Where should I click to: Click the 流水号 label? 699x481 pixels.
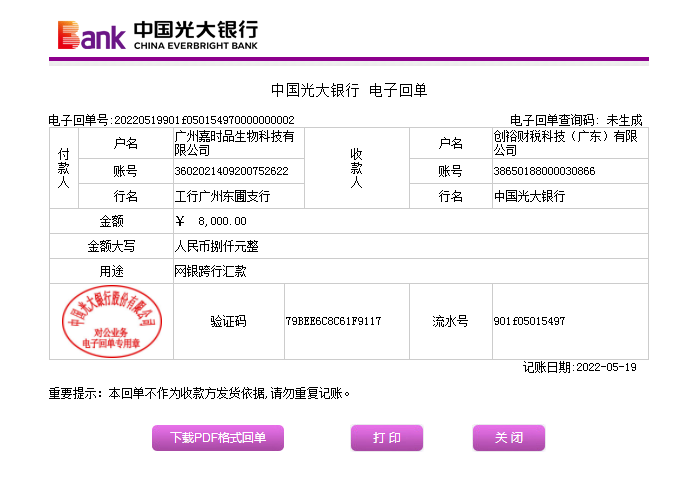pos(450,321)
